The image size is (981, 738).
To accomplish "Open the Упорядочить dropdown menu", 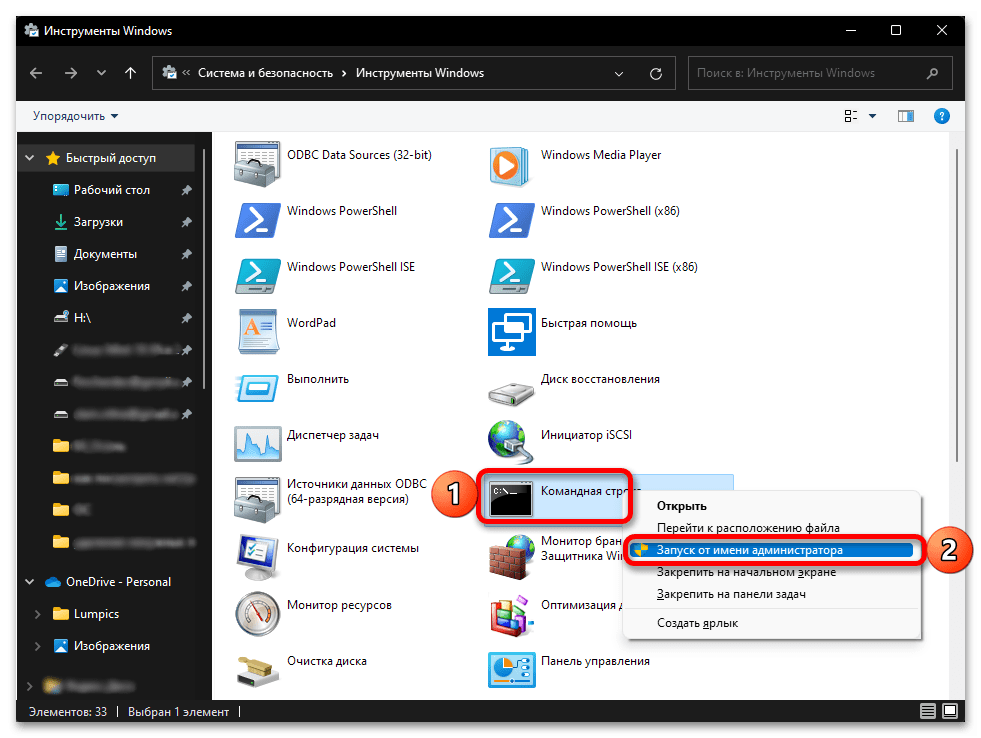I will point(75,116).
